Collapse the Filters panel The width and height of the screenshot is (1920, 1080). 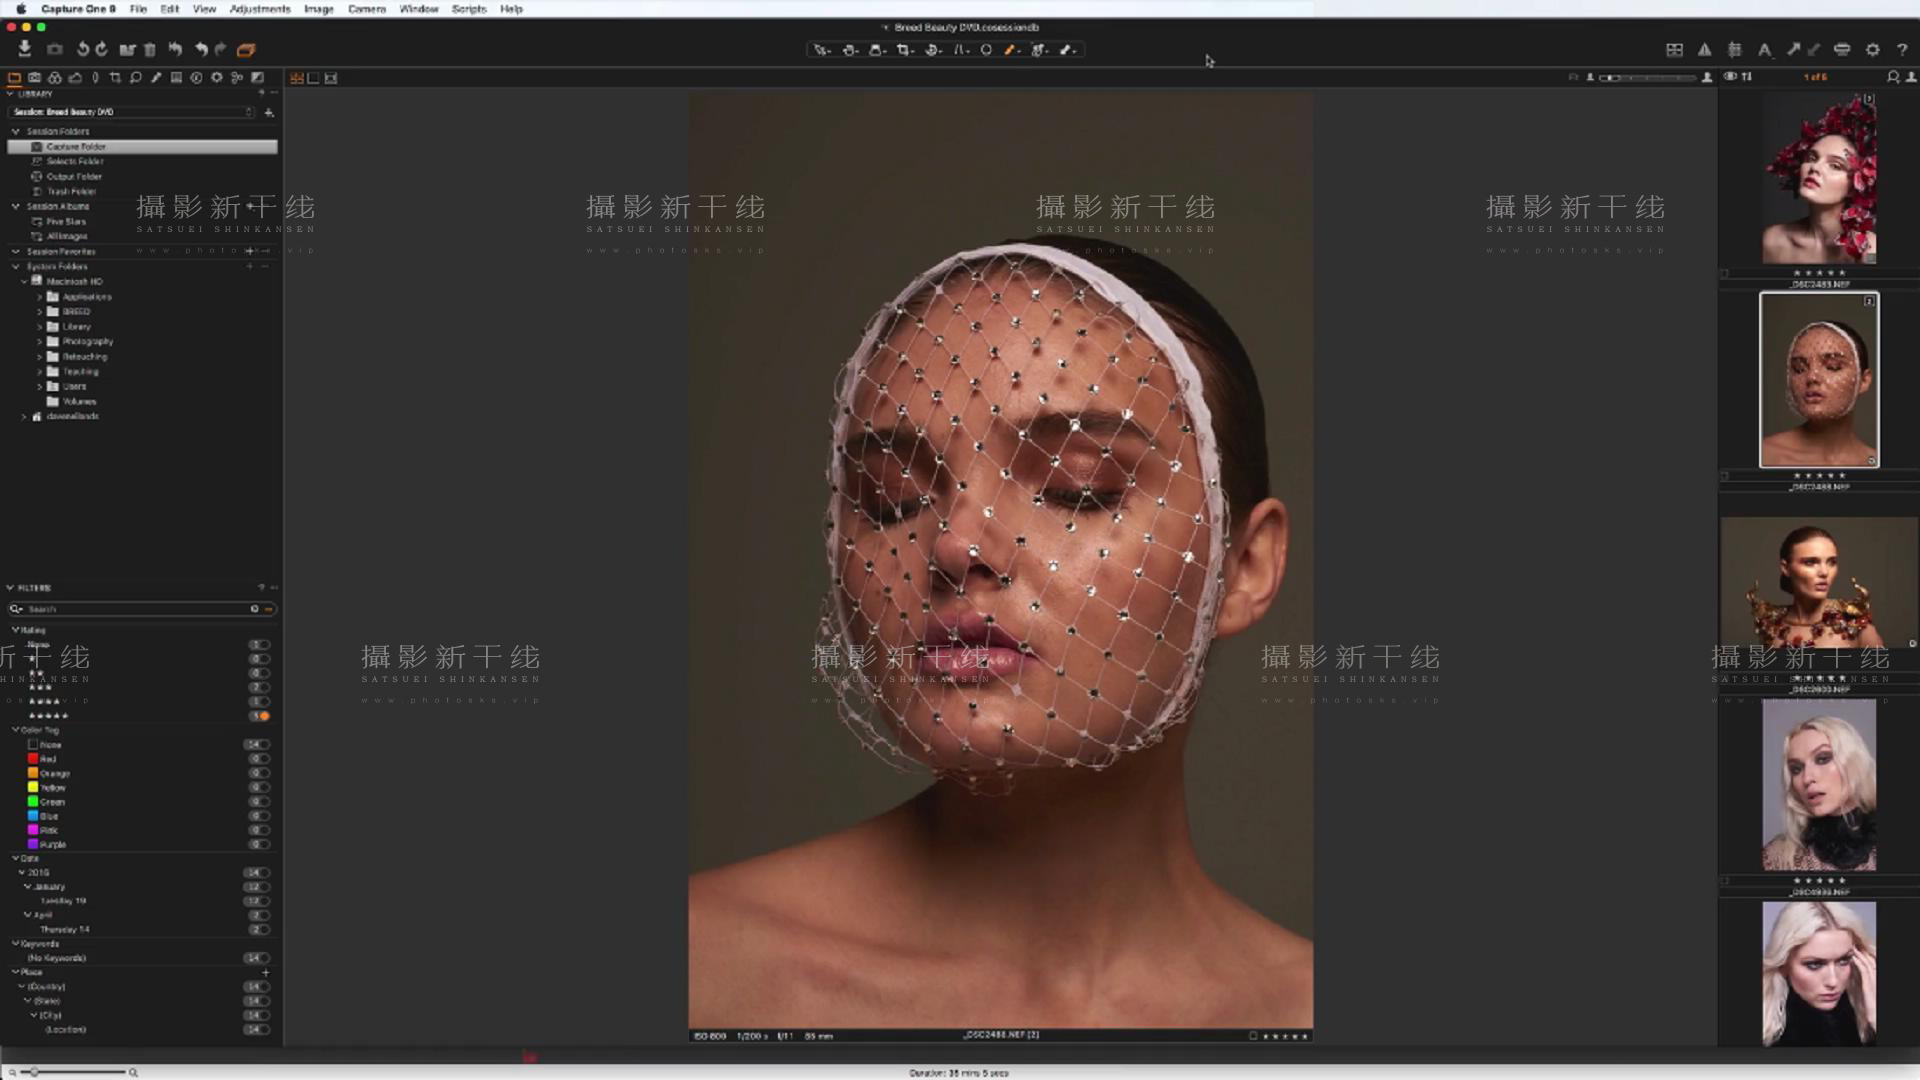click(x=10, y=588)
